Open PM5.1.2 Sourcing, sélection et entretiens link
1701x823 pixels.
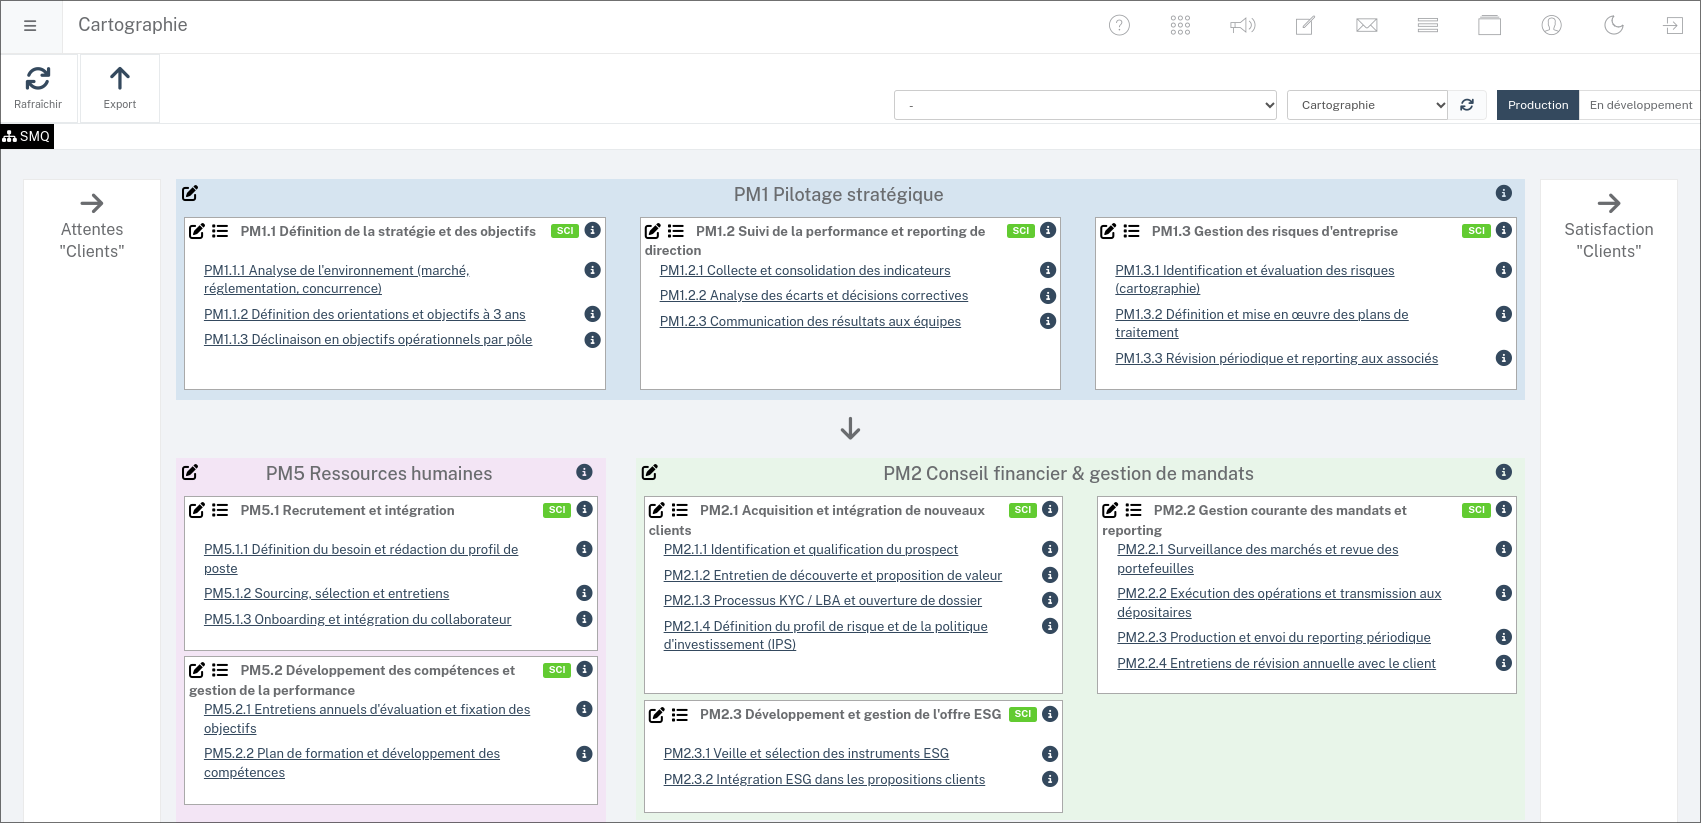(x=326, y=594)
